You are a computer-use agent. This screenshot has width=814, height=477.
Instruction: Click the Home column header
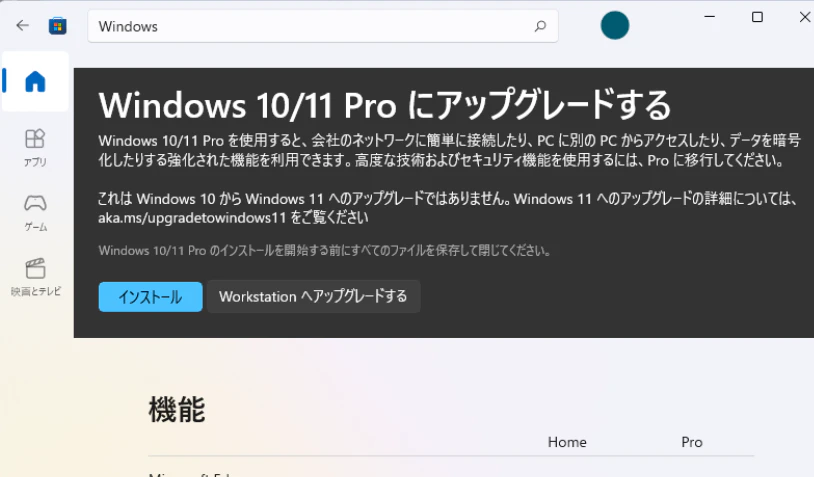(567, 442)
